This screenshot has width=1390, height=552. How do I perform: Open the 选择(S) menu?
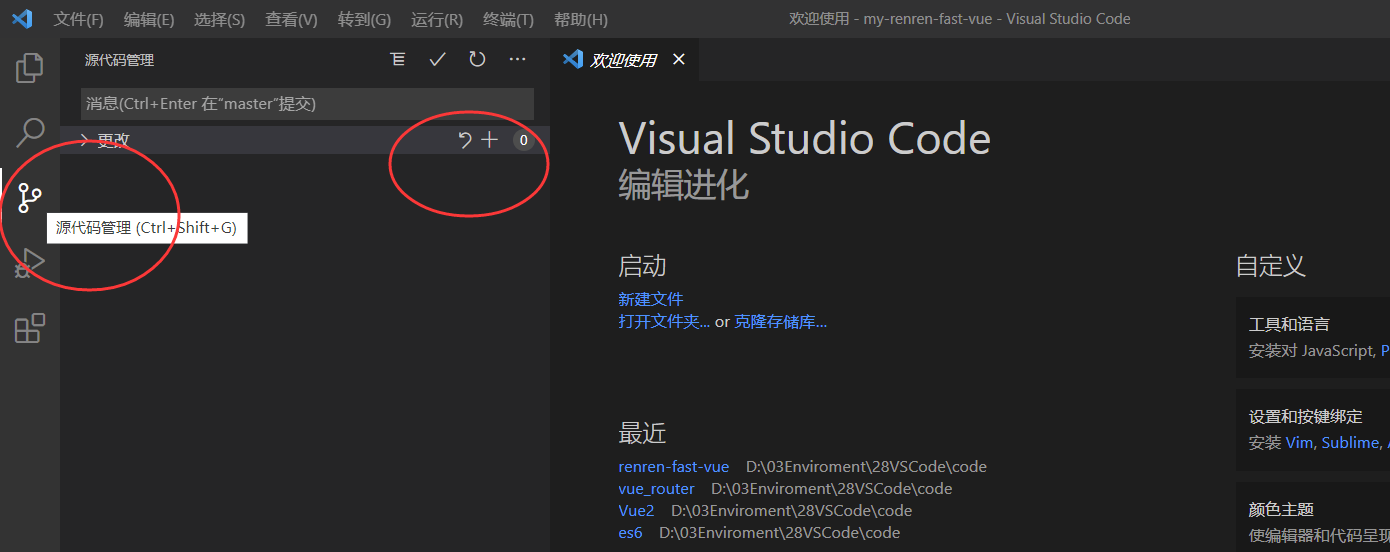coord(220,19)
